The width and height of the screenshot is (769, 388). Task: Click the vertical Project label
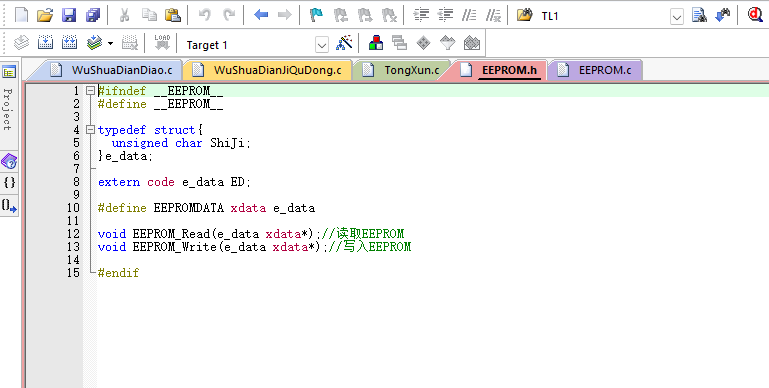pos(7,109)
